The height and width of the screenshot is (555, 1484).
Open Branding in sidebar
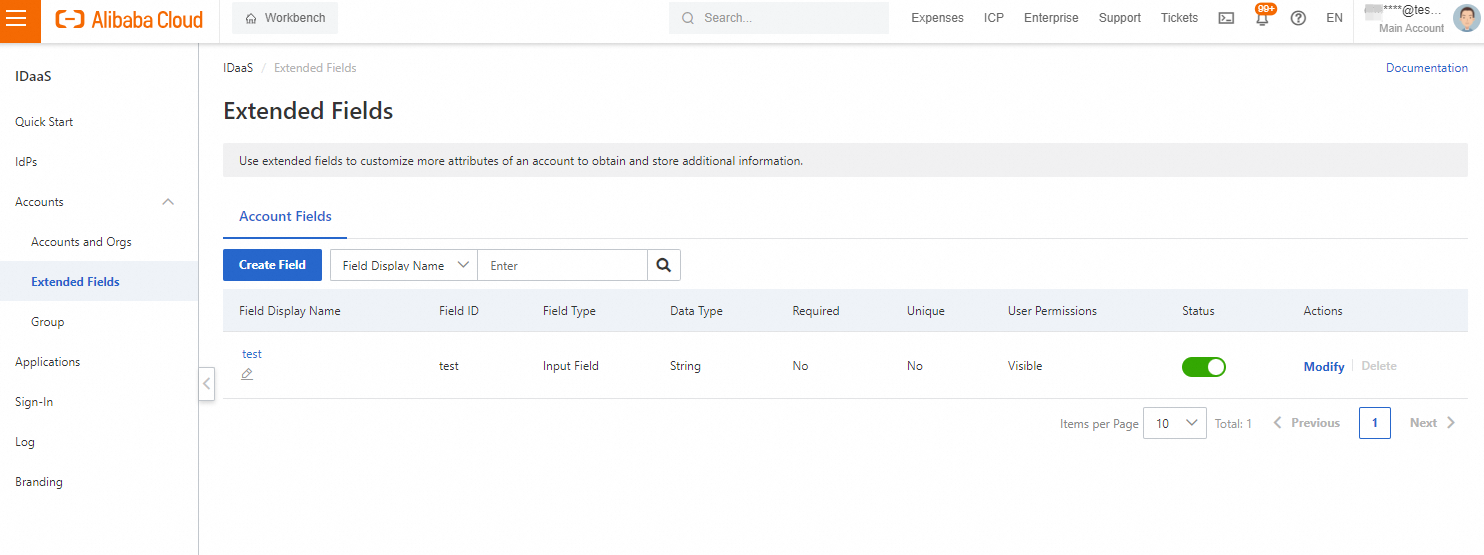click(x=39, y=482)
